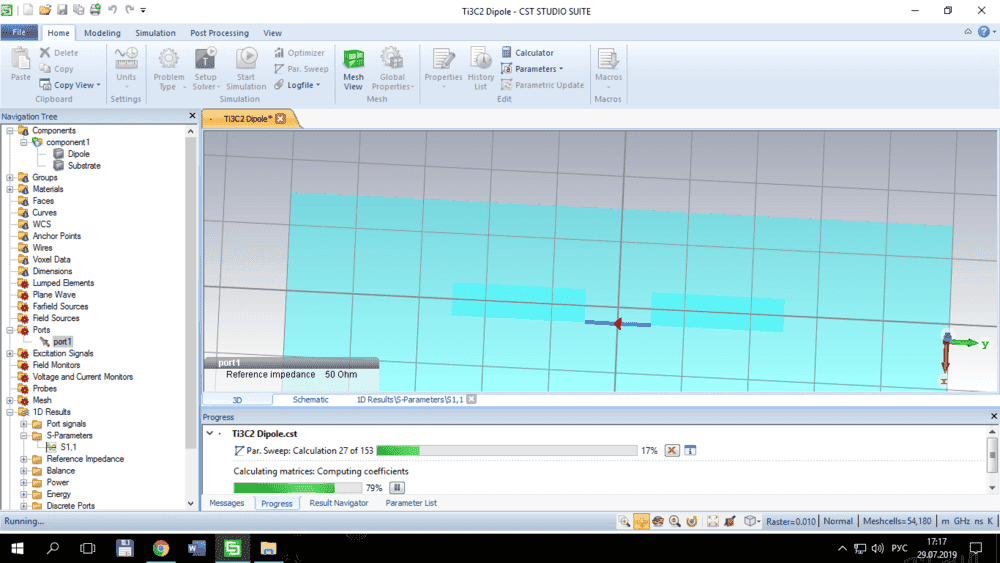
Task: Show the Messages tab
Action: pyautogui.click(x=226, y=503)
